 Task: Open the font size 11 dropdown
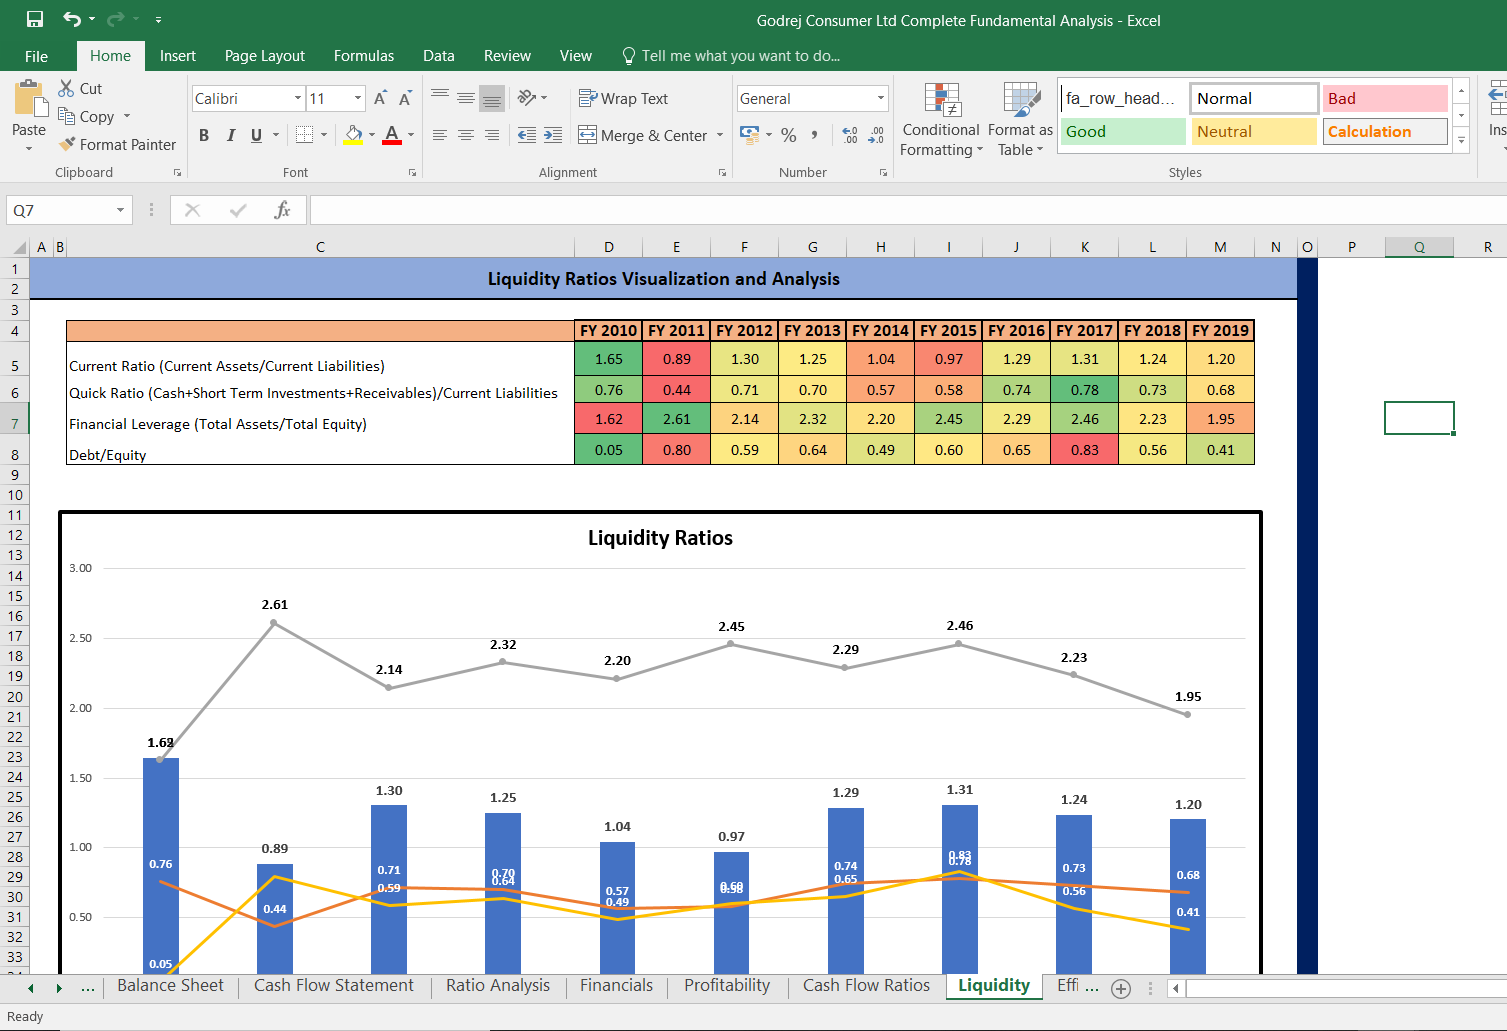click(358, 98)
